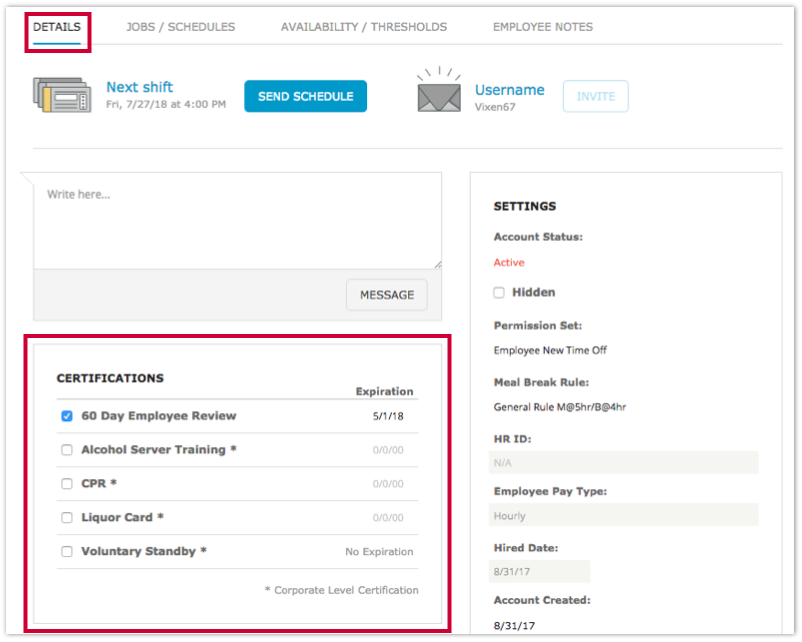Click the Employee Pay Type field
The width and height of the screenshot is (802, 642).
tap(624, 516)
